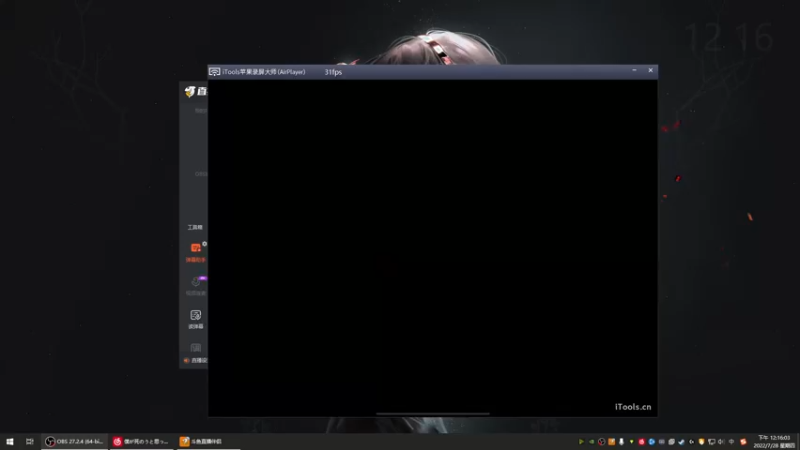Viewport: 800px width, 450px height.
Task: Click the red Sogou input tray icon
Action: [x=743, y=442]
